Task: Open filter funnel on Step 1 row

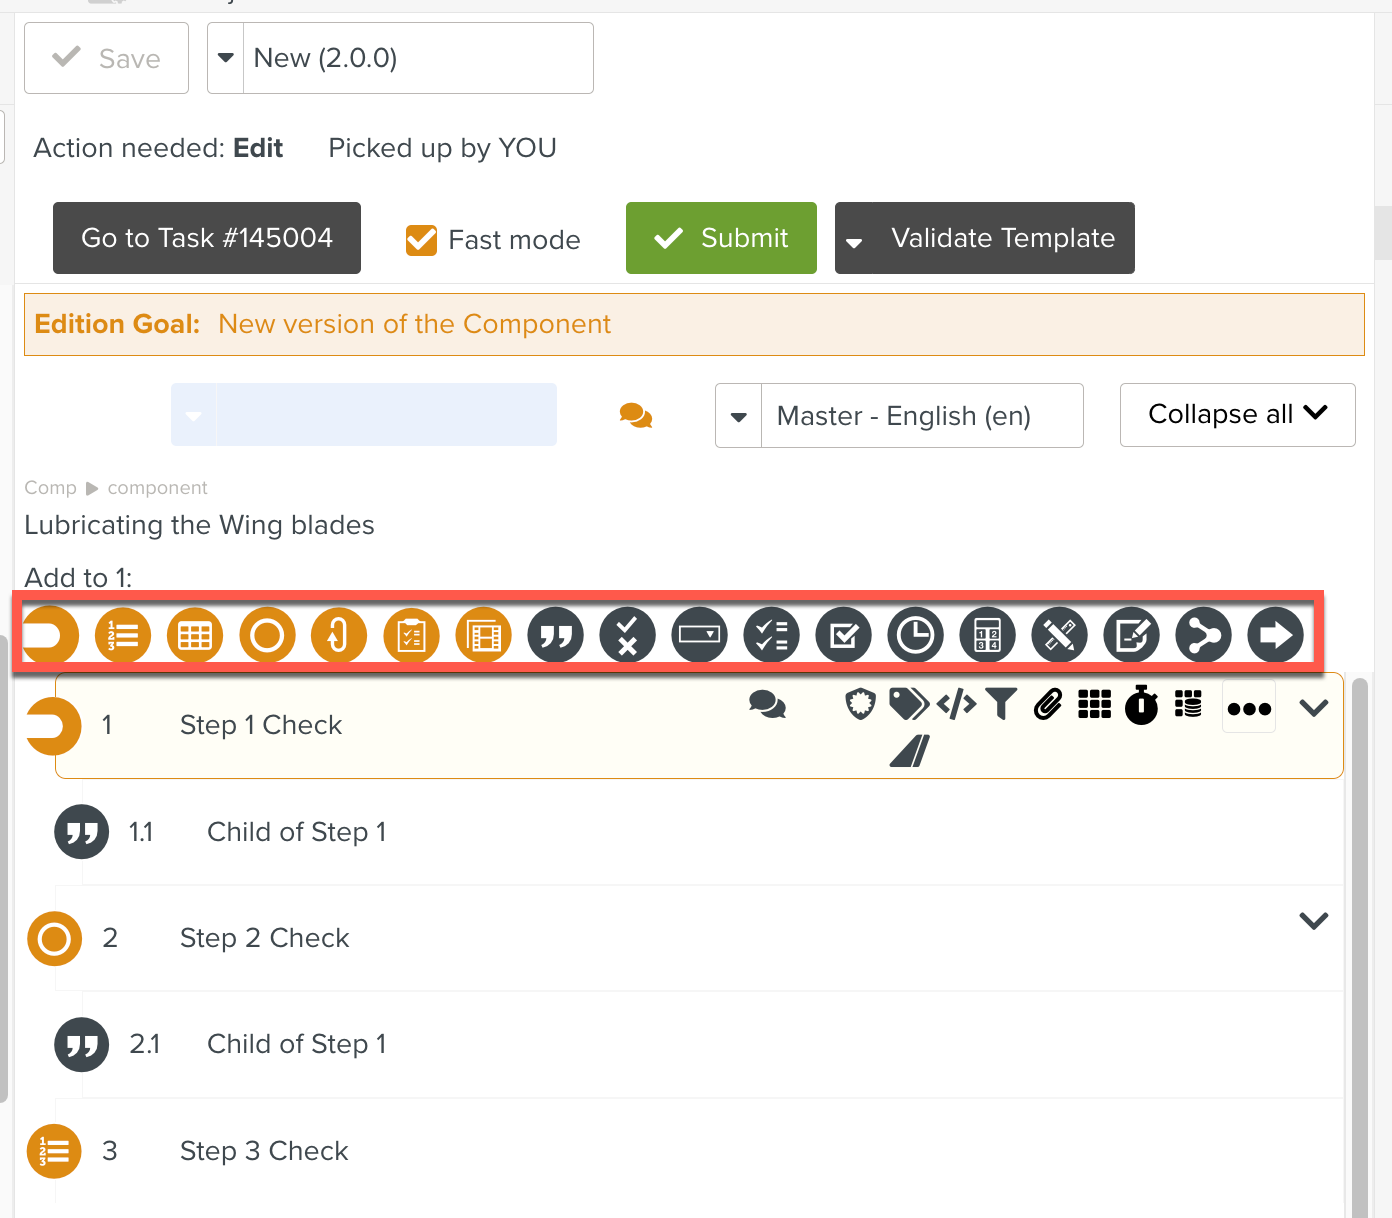Action: click(x=1001, y=705)
